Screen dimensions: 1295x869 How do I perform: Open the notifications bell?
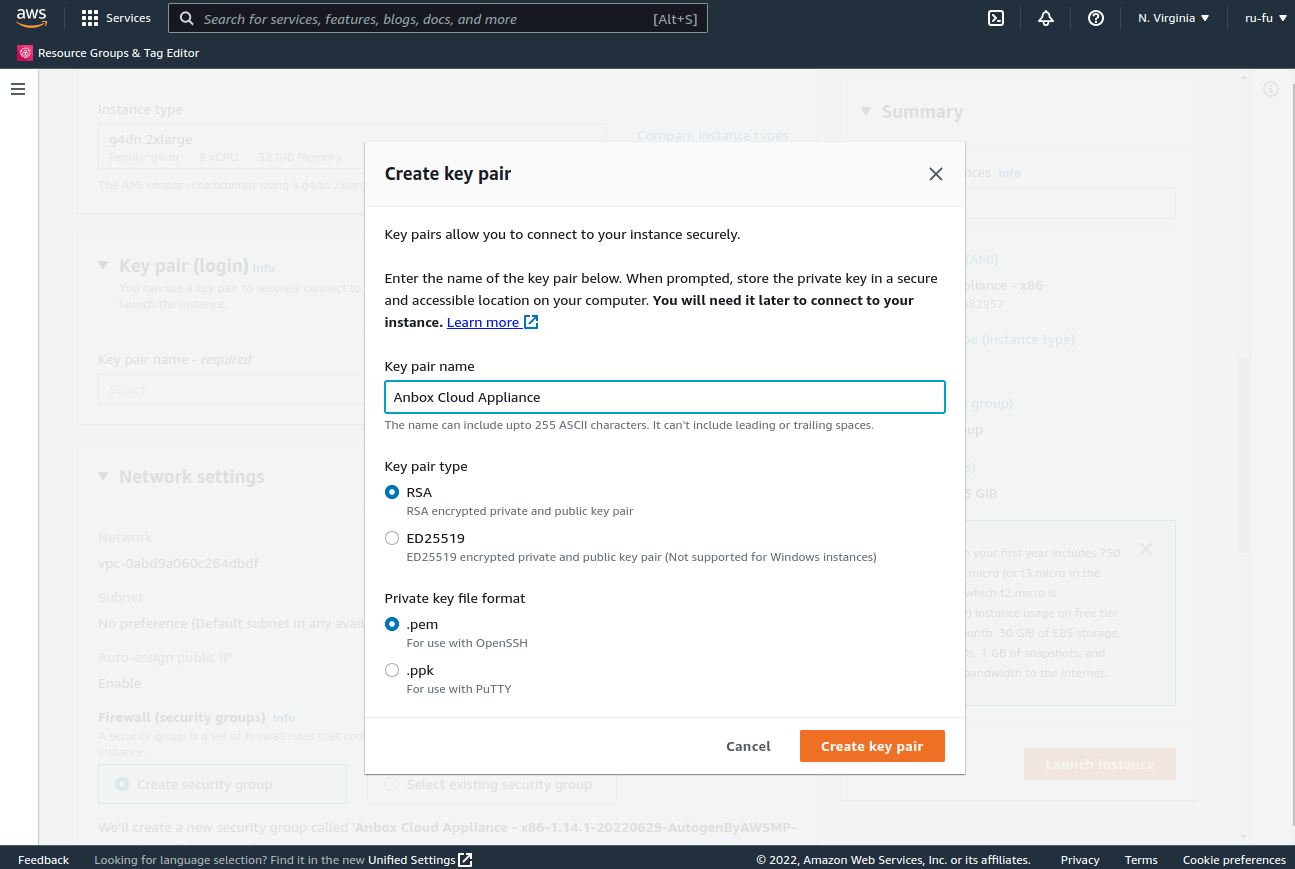pos(1045,17)
